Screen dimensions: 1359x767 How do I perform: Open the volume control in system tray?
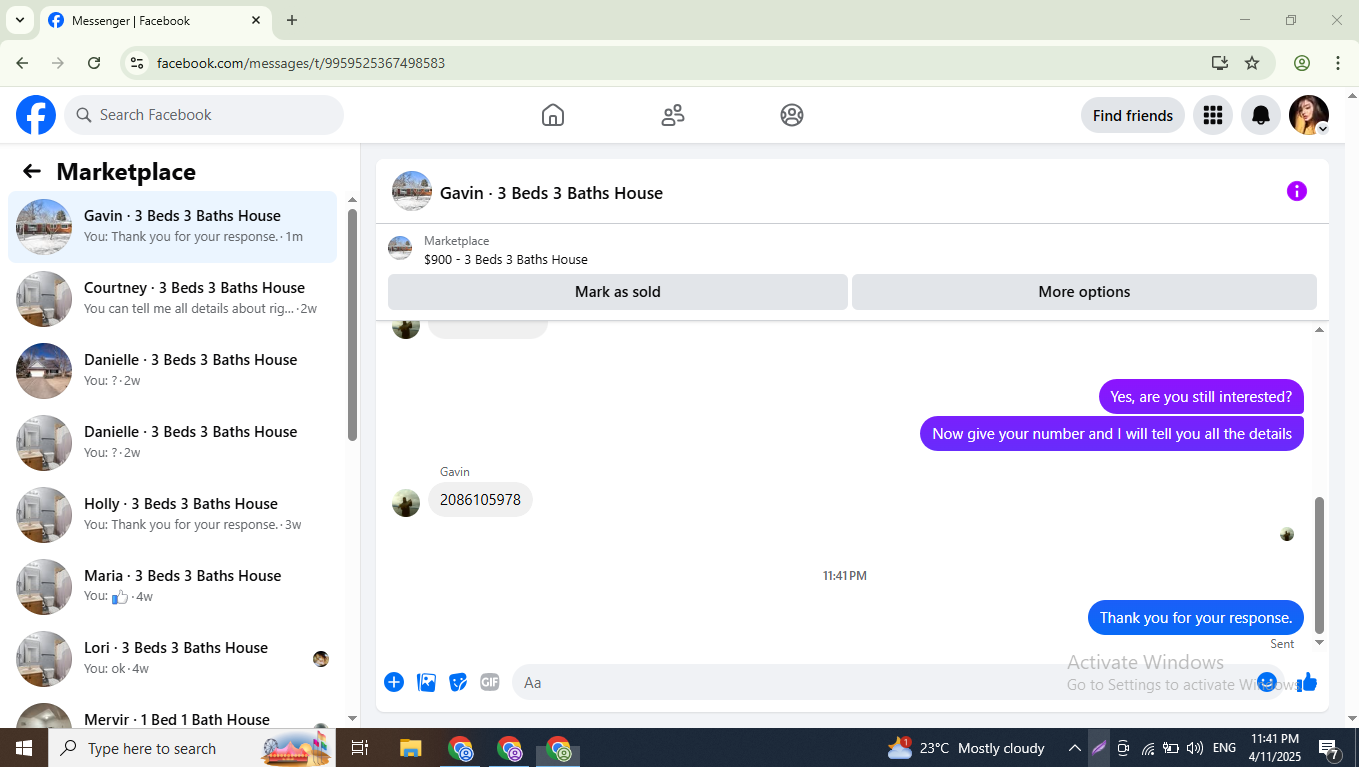pyautogui.click(x=1195, y=748)
